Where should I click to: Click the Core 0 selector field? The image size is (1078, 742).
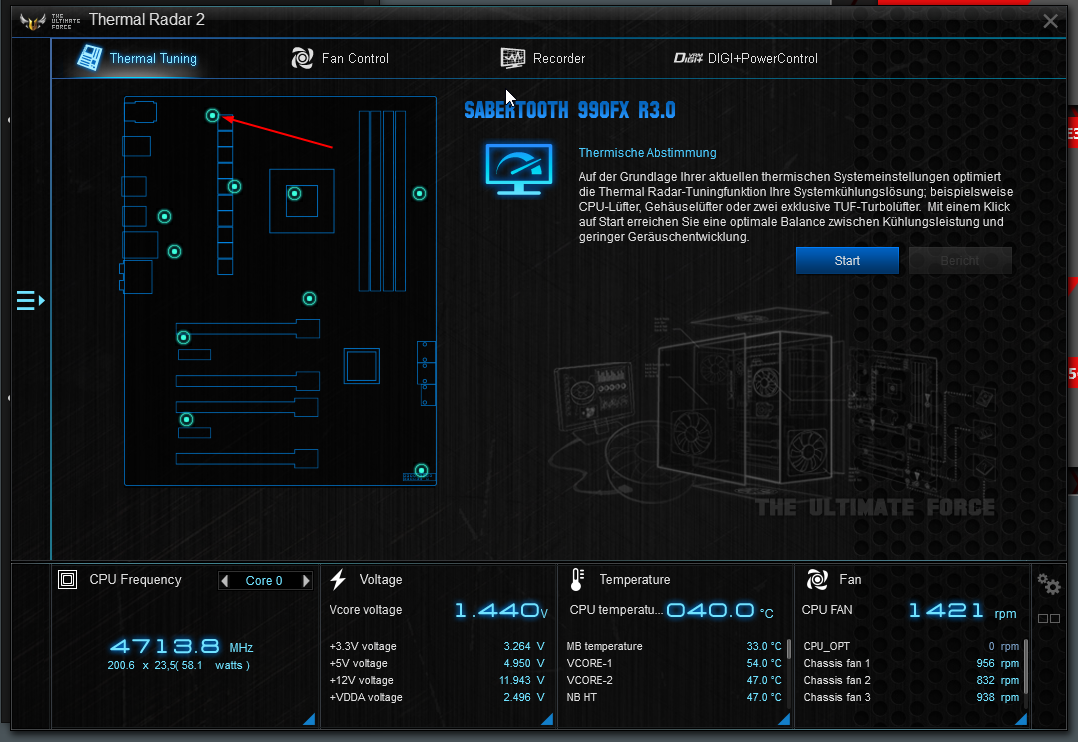coord(265,581)
